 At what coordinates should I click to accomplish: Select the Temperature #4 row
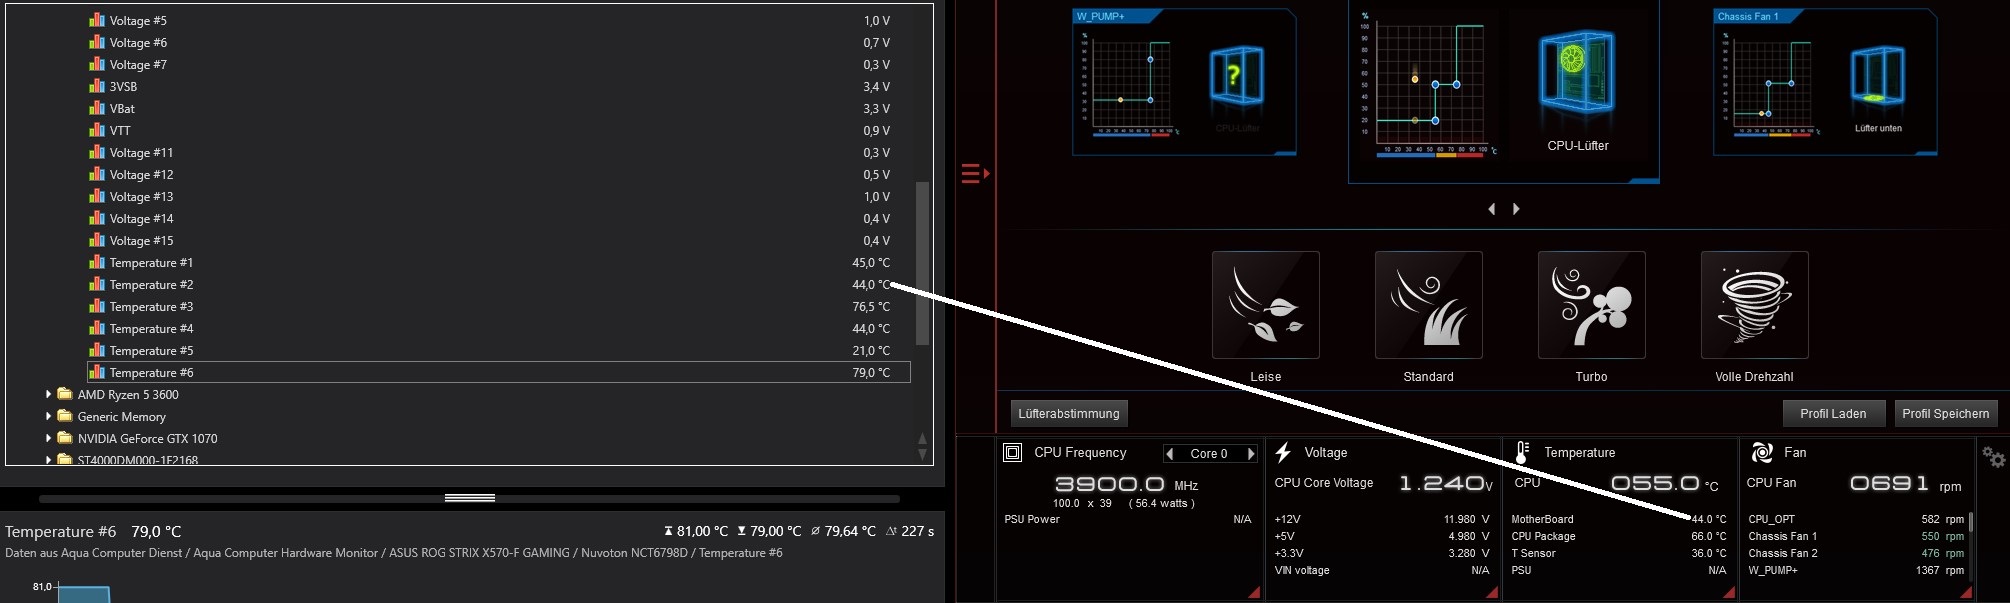point(499,328)
